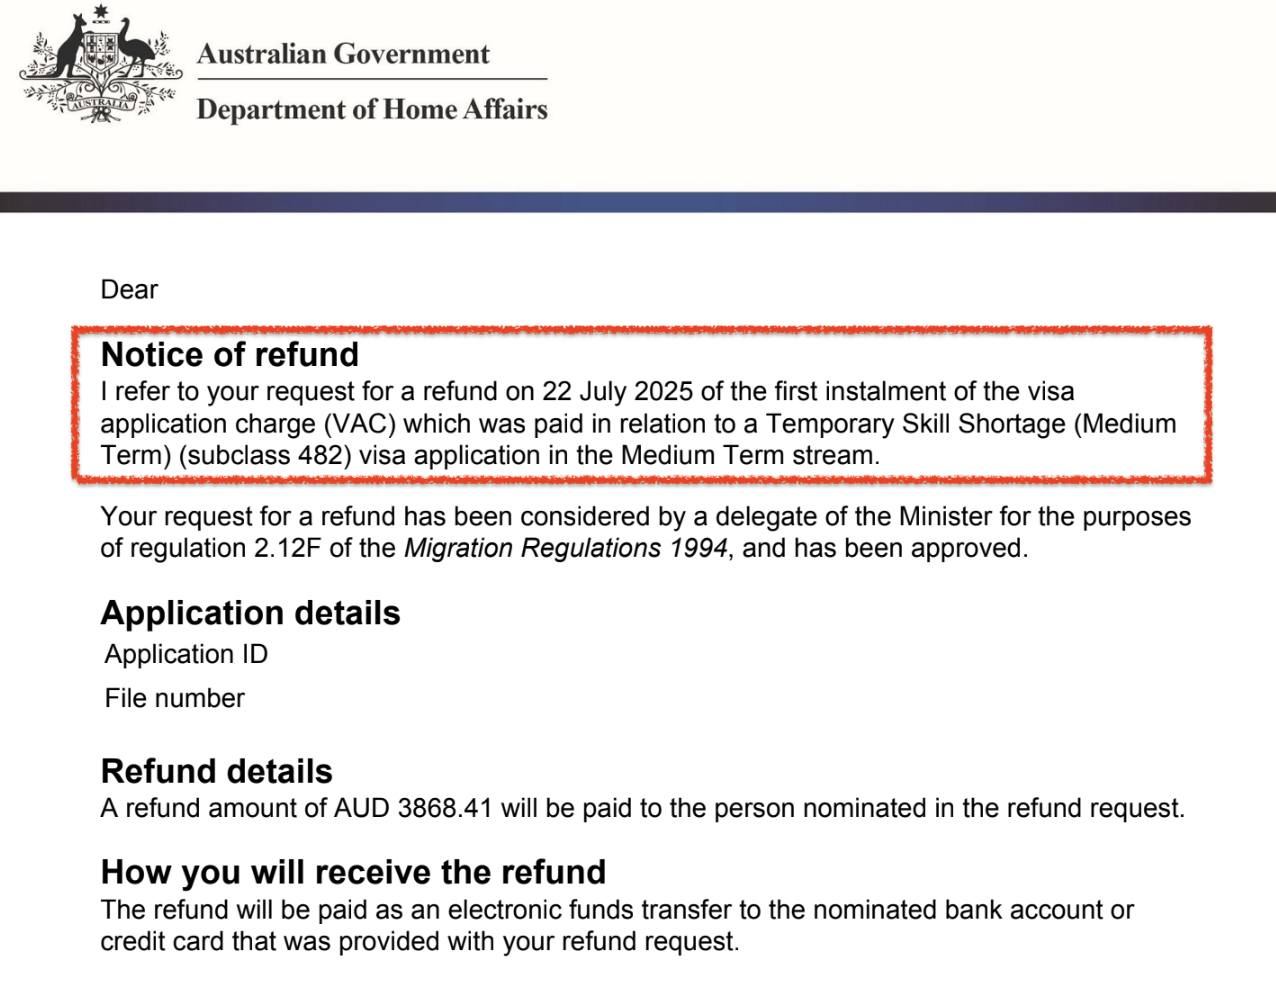Click the italic "Migration Regulations 1994" text
This screenshot has width=1276, height=990.
(x=565, y=548)
